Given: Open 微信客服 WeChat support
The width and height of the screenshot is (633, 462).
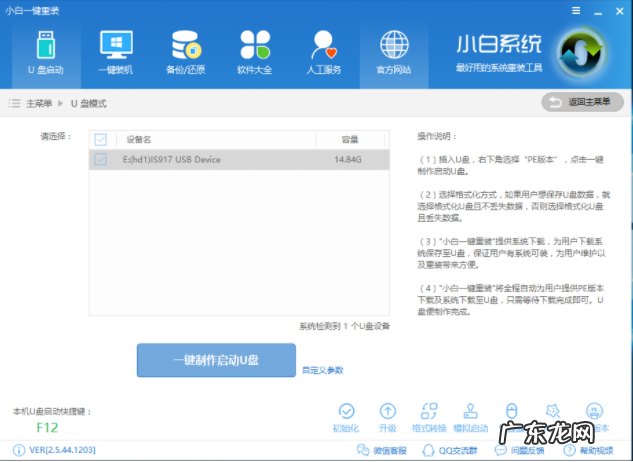Looking at the screenshot, I should tap(381, 450).
